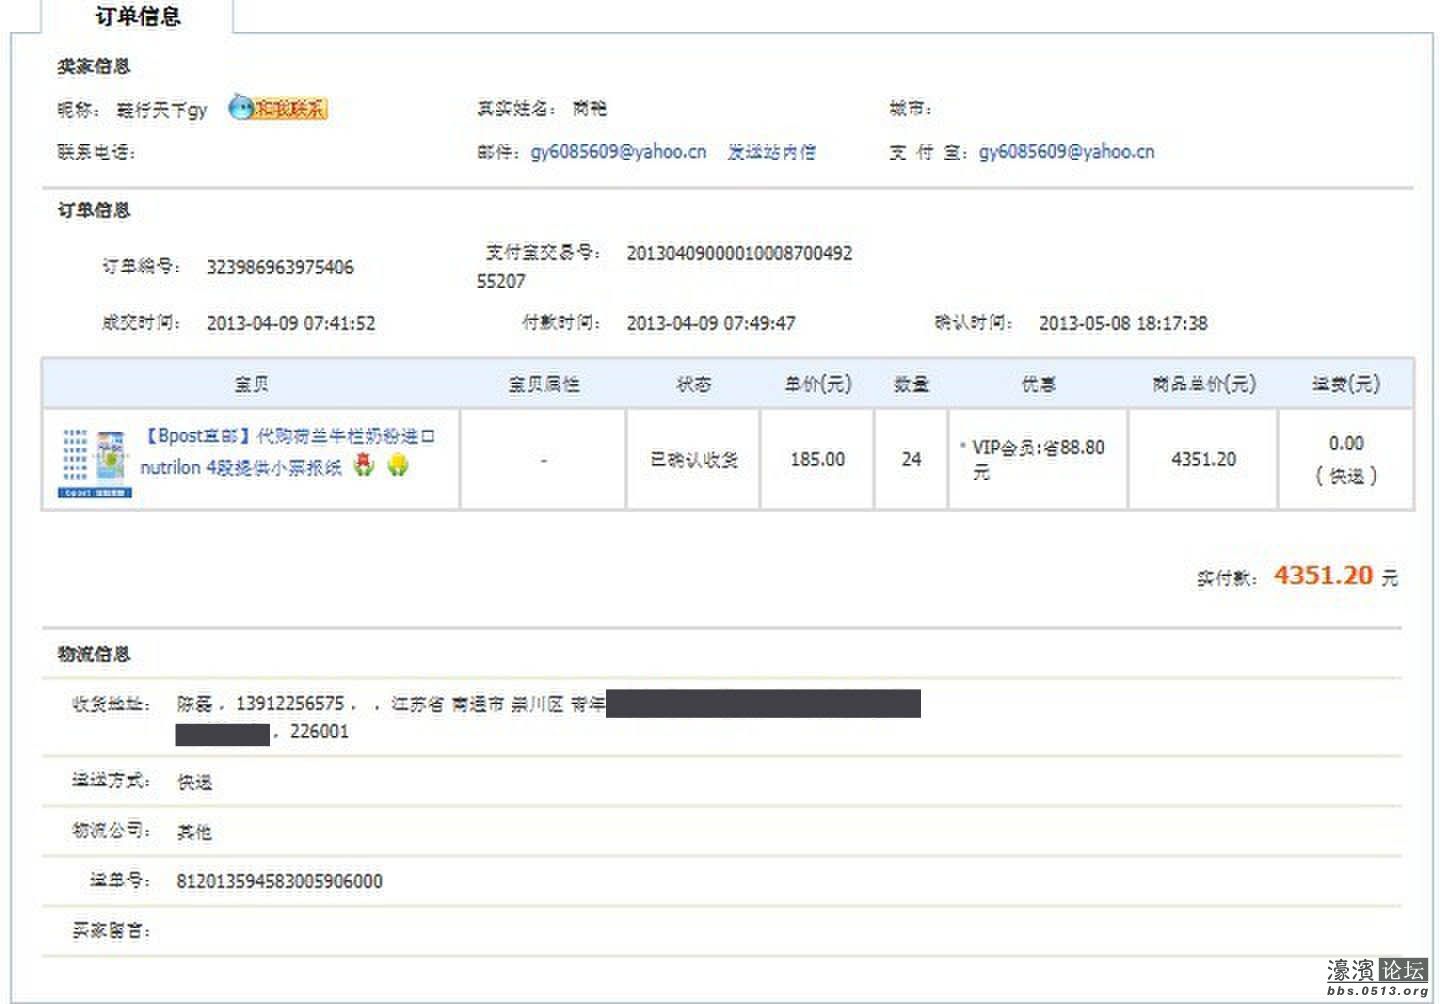Open the 发送站内信 message link
Image resolution: width=1440 pixels, height=1004 pixels.
click(x=770, y=152)
